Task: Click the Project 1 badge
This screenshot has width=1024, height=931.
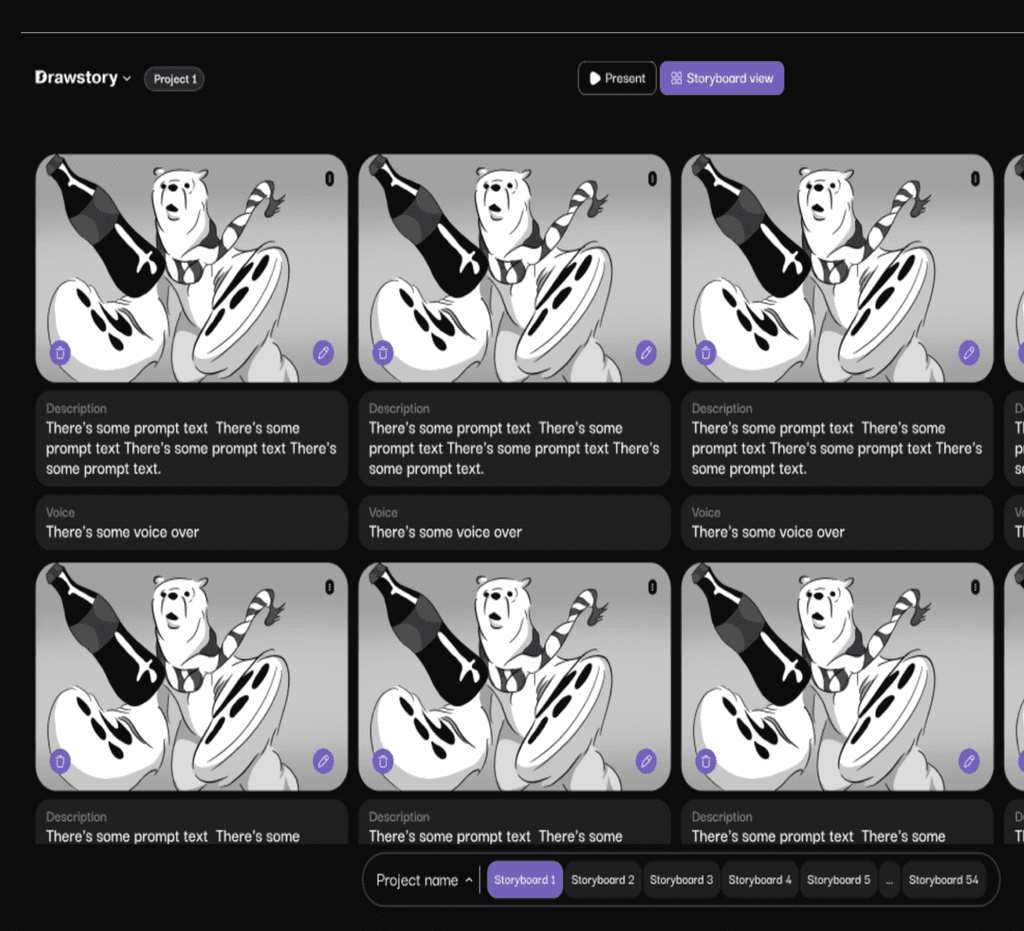Action: coord(174,79)
